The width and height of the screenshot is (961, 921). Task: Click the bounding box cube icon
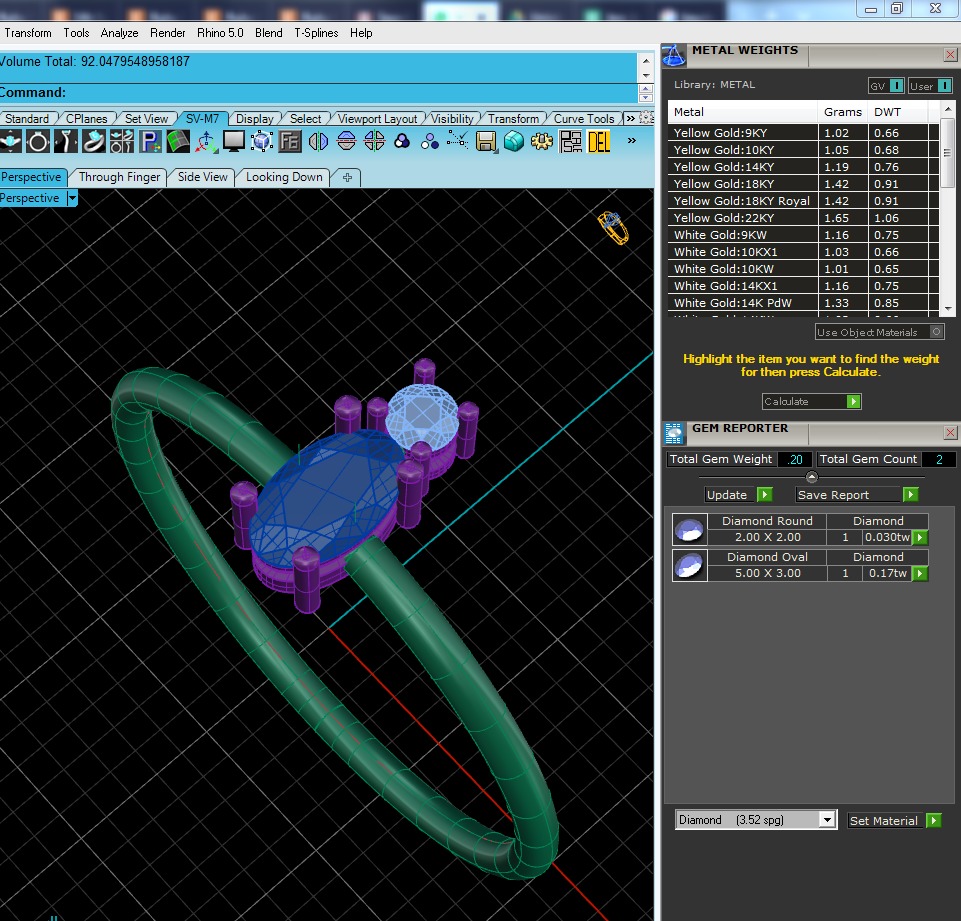pyautogui.click(x=262, y=142)
